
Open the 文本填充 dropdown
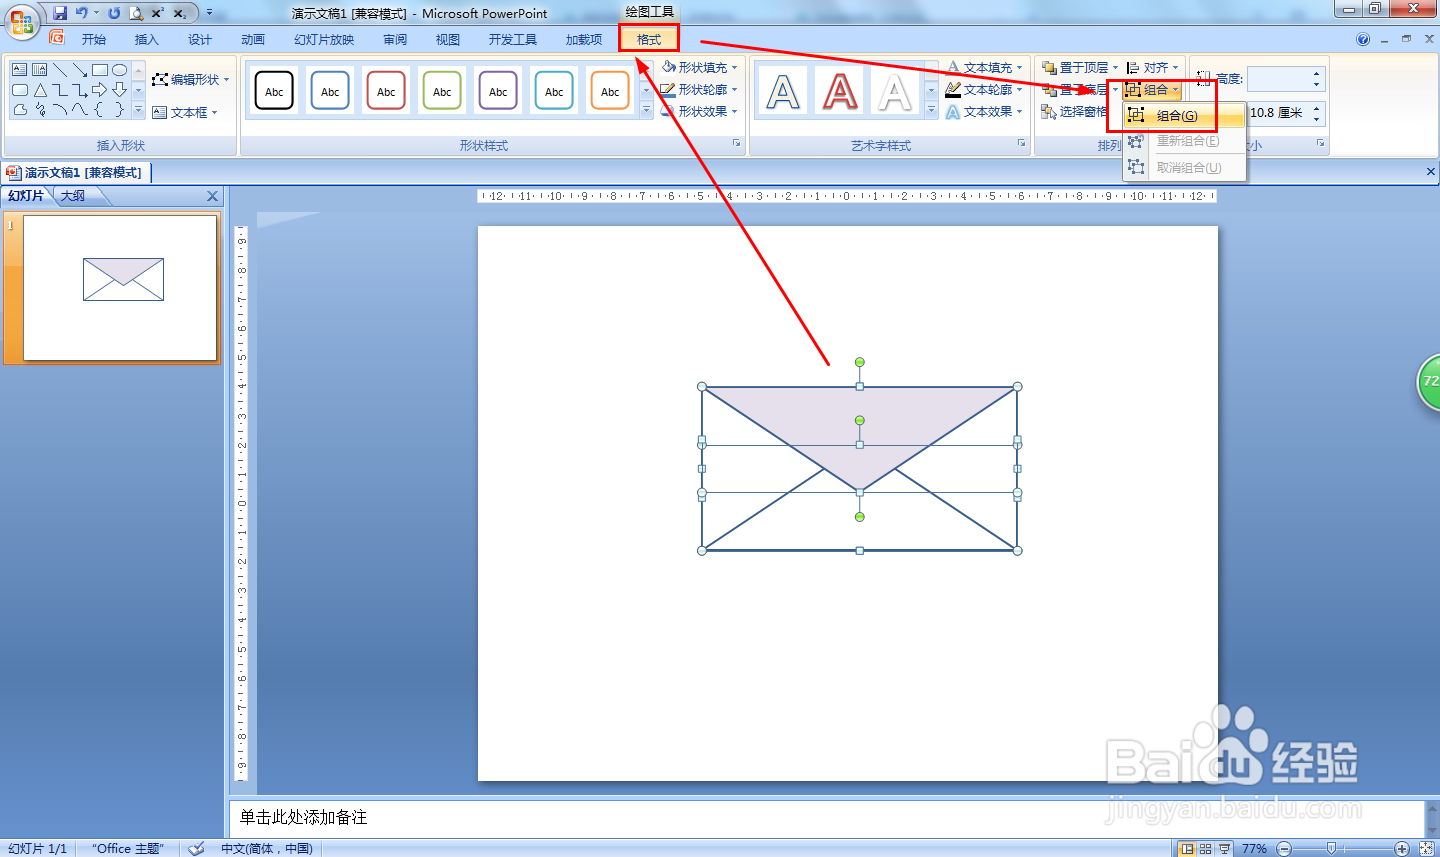coord(985,67)
